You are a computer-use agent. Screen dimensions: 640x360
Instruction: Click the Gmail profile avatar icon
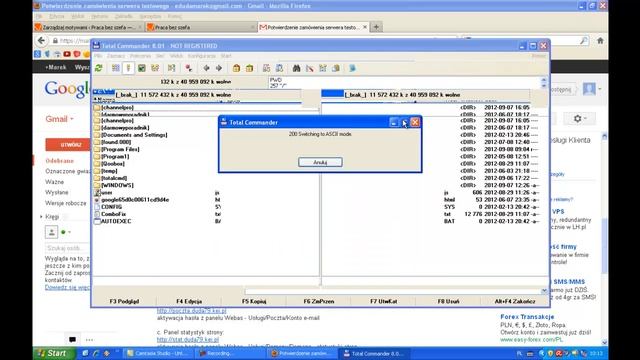[589, 89]
